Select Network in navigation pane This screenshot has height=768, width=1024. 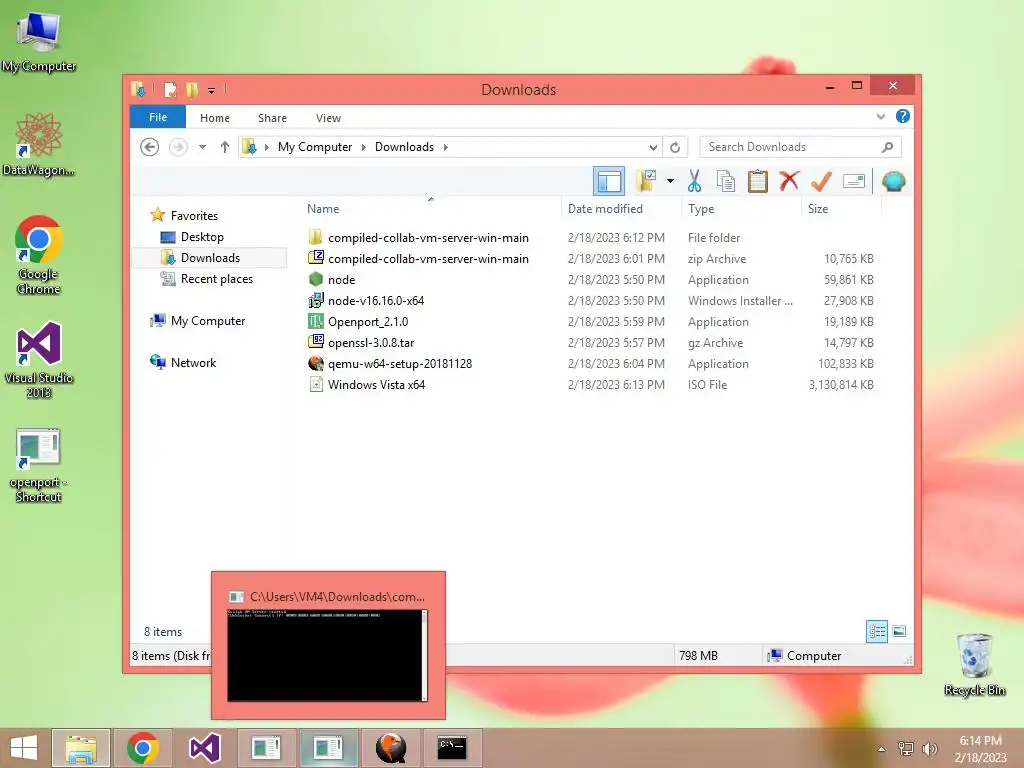pyautogui.click(x=193, y=362)
